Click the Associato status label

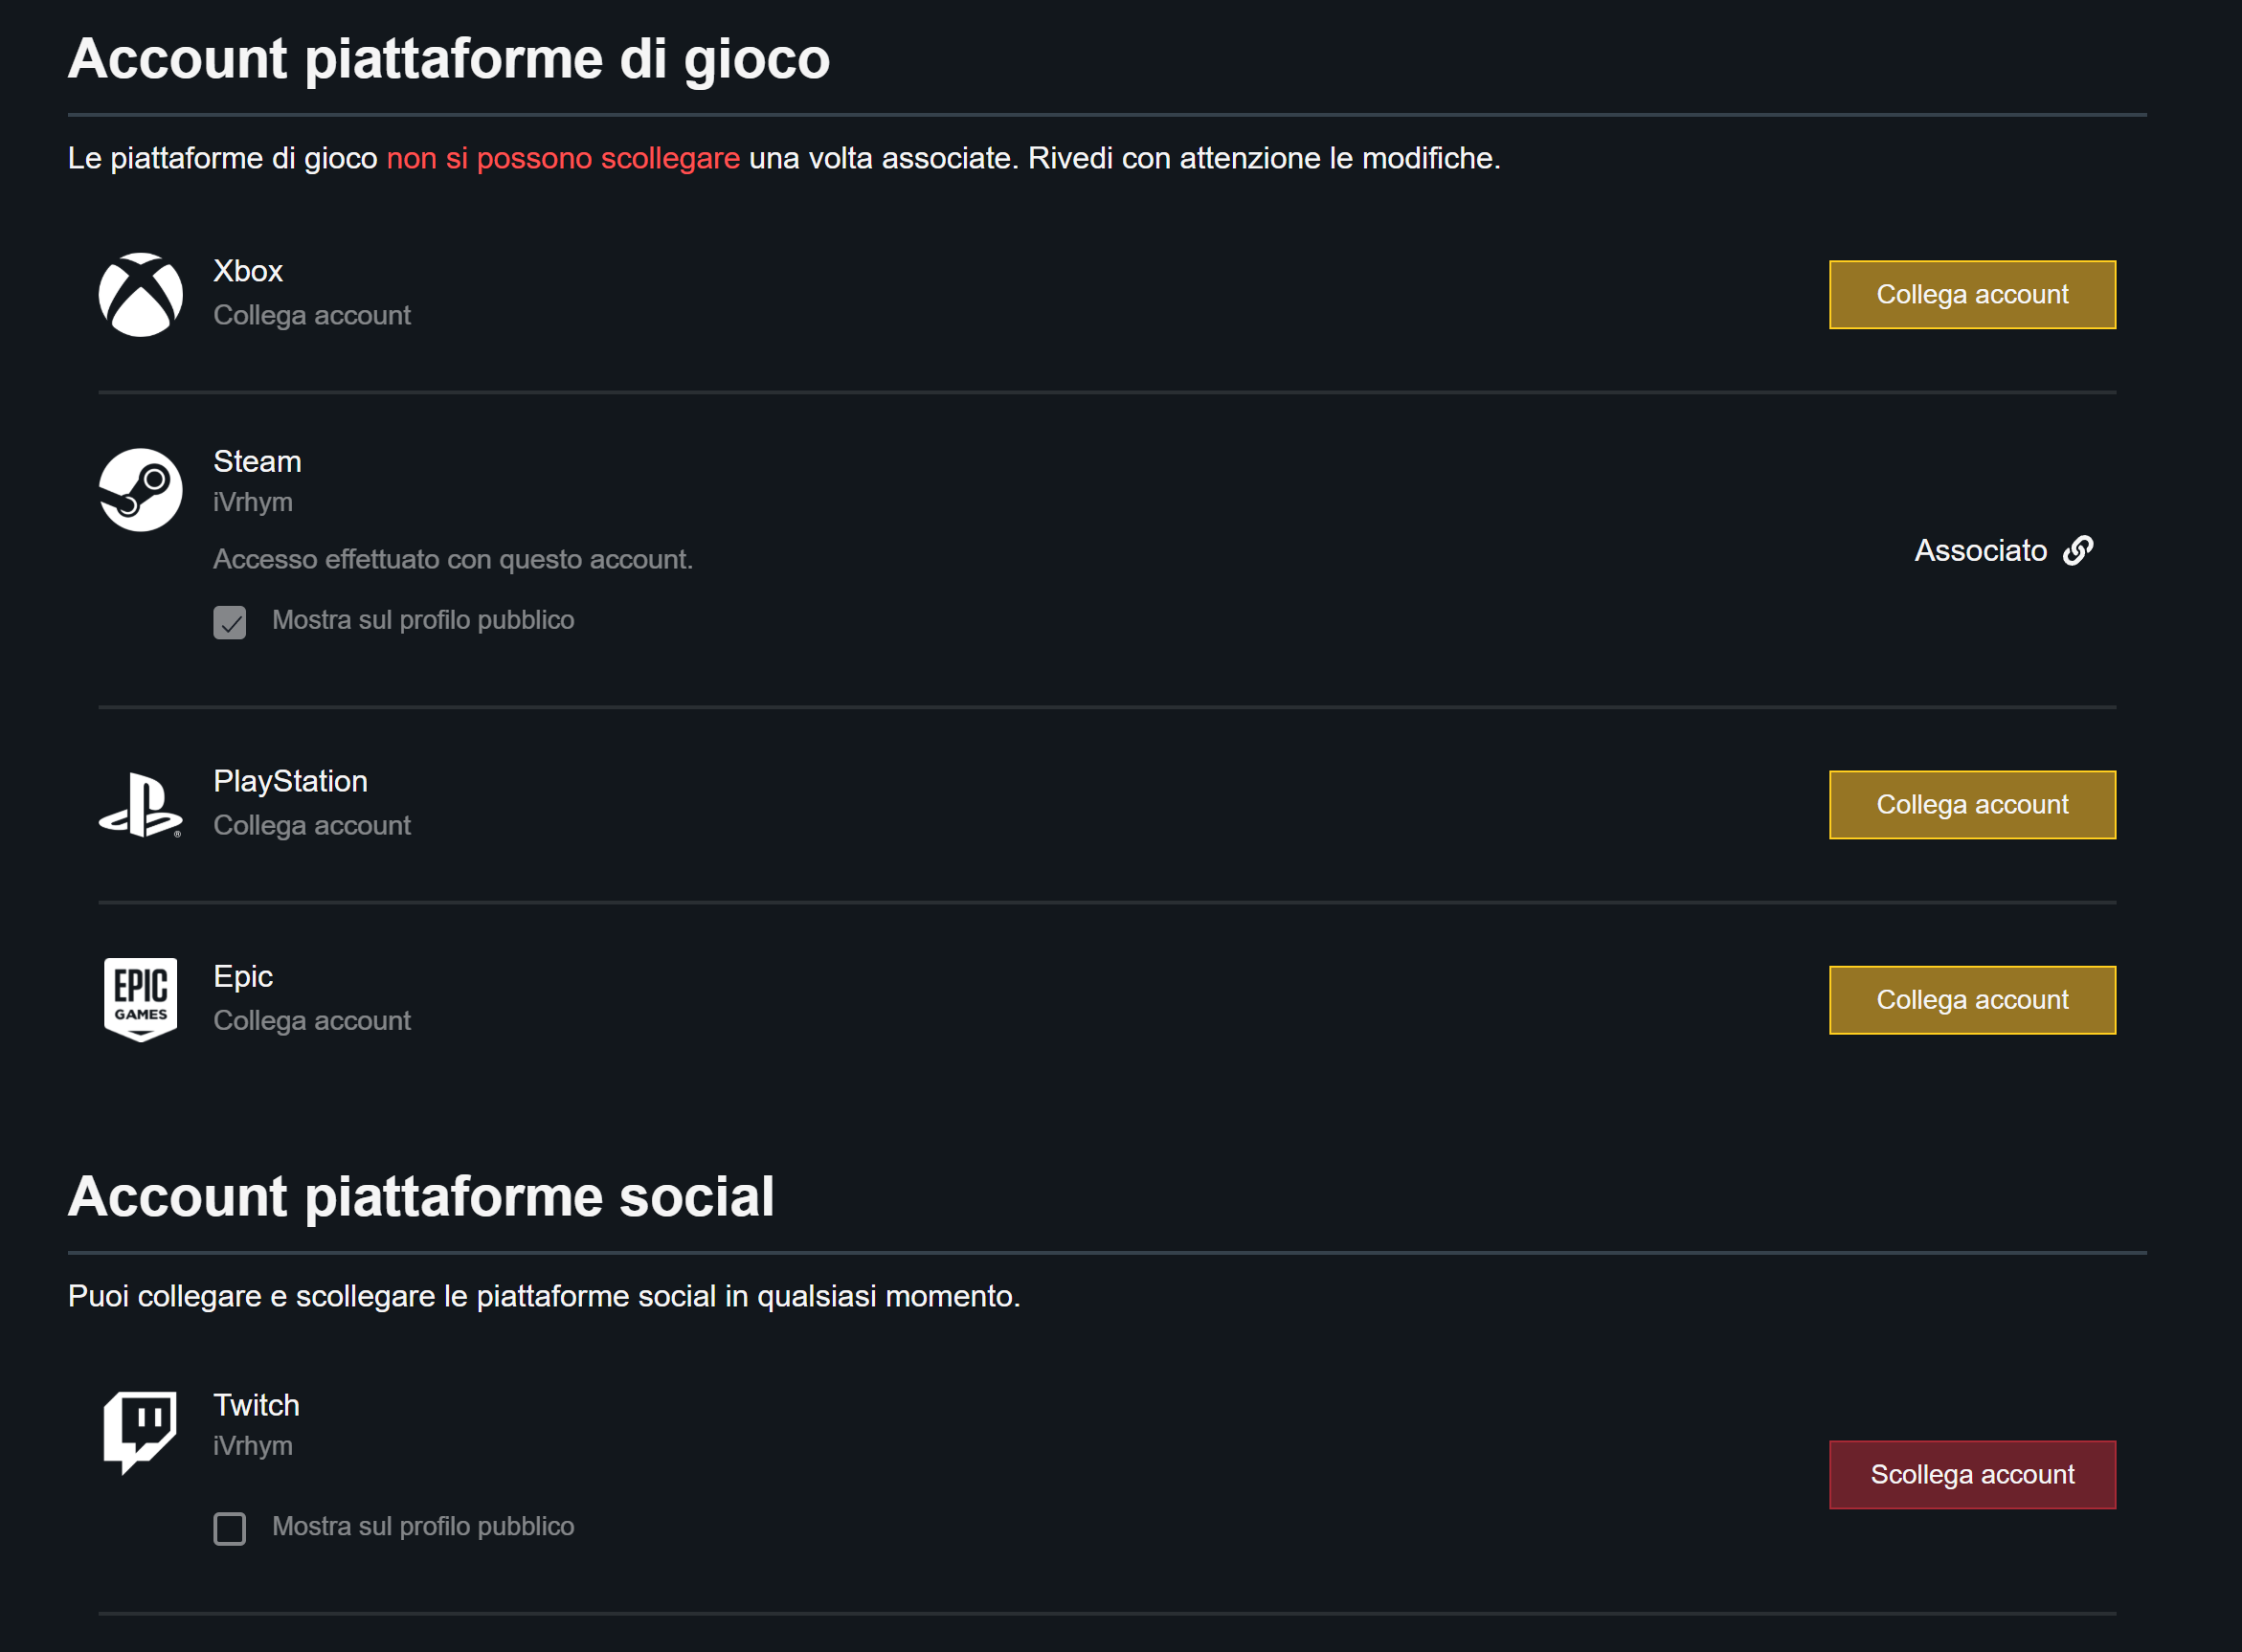tap(1980, 551)
